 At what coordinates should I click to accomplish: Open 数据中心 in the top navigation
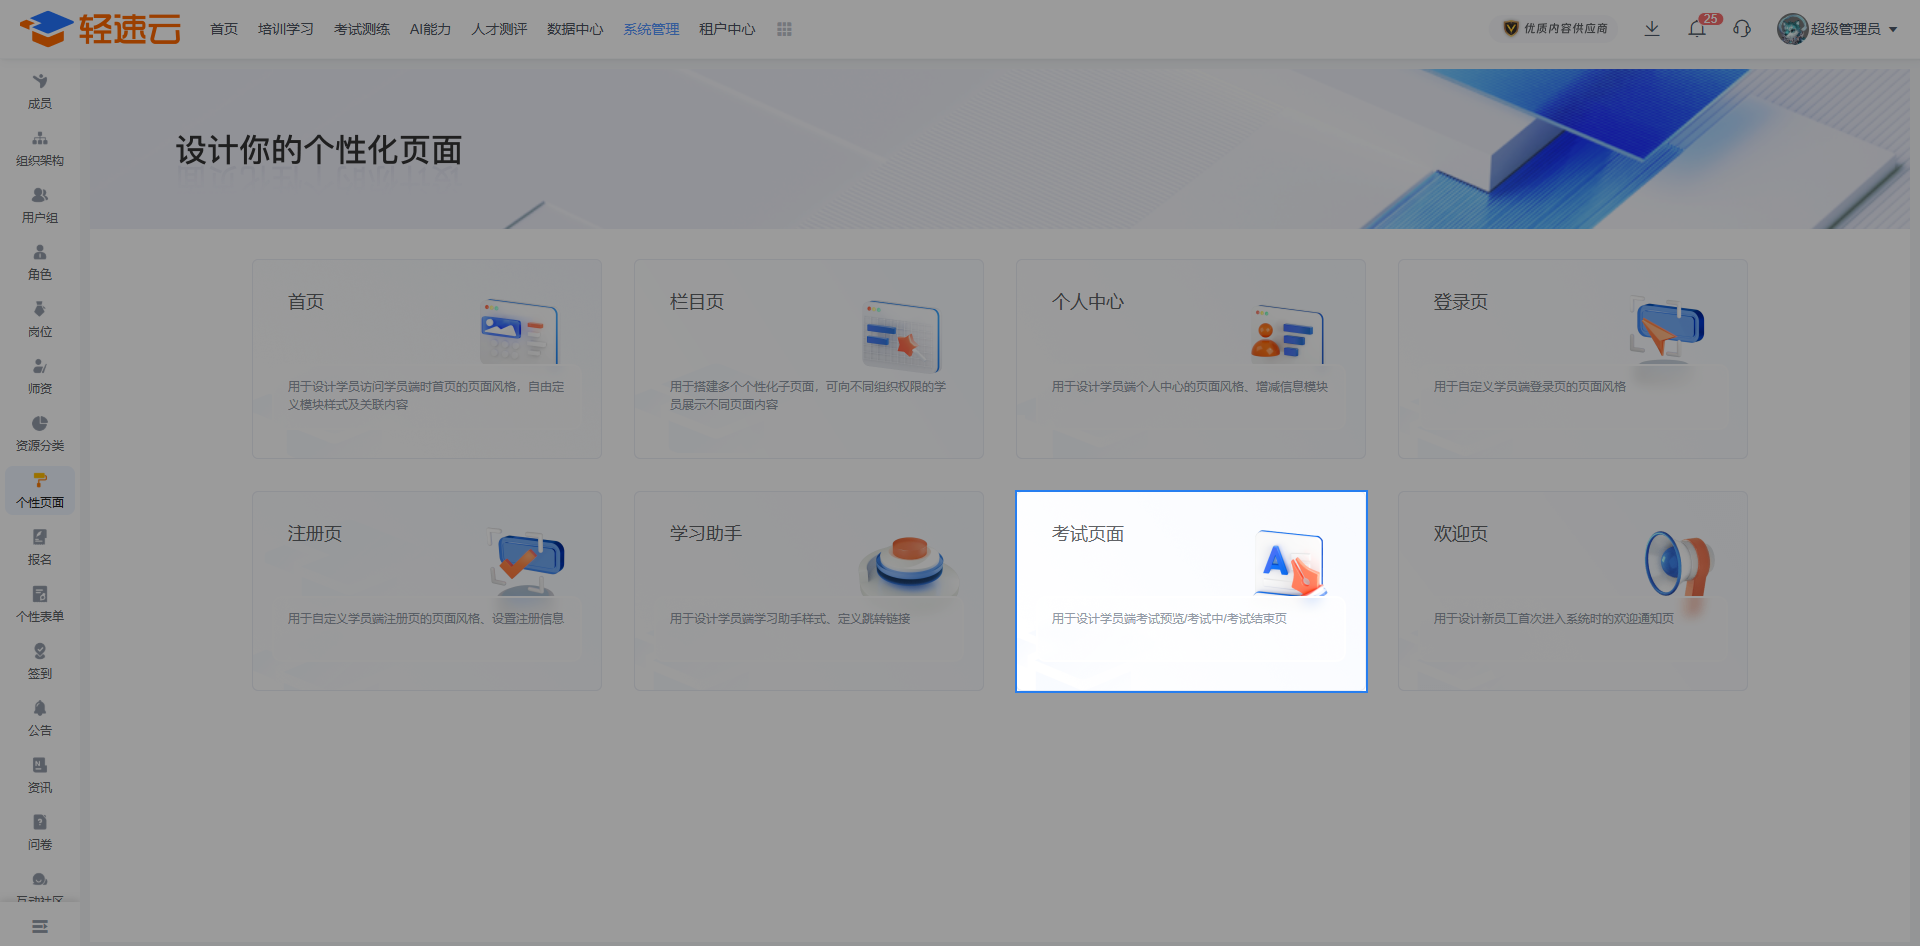[x=575, y=29]
